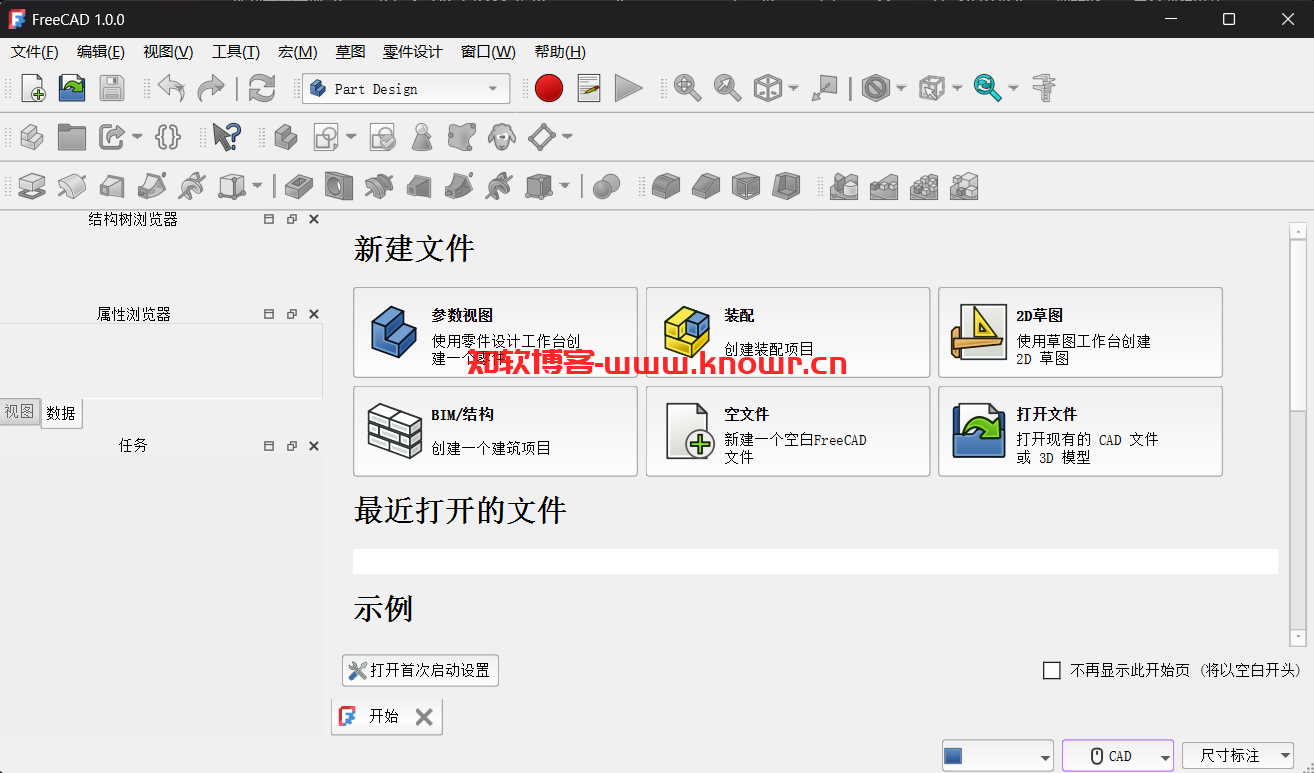Close the 开始 tab with X
Screen dimensions: 1314x773
[x=424, y=717]
